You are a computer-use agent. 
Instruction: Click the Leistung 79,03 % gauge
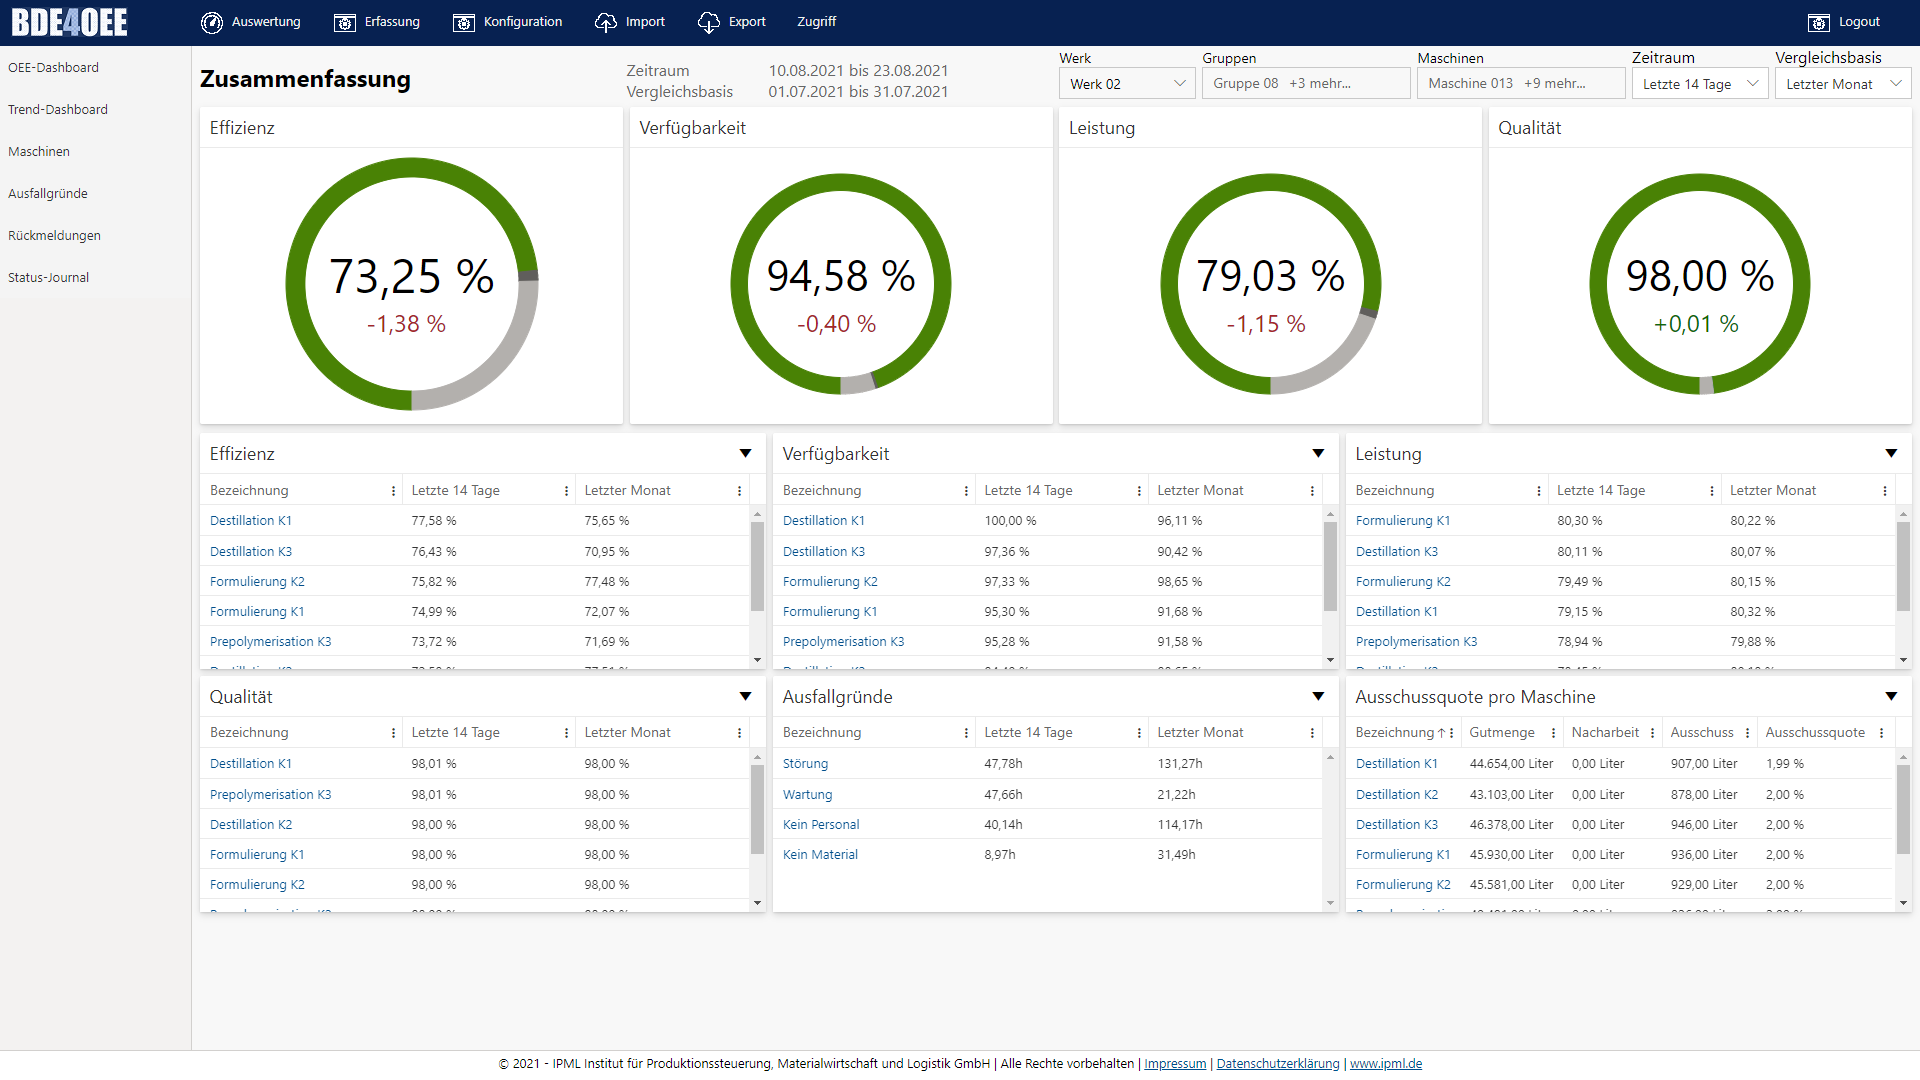(x=1270, y=284)
